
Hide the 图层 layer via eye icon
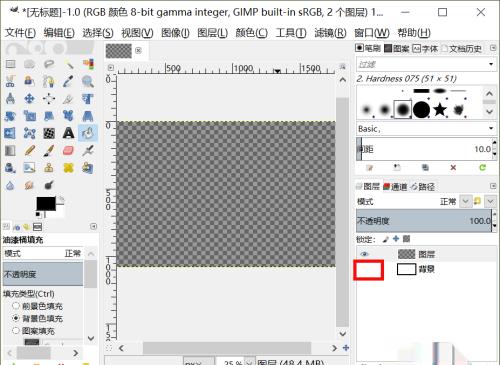[365, 254]
